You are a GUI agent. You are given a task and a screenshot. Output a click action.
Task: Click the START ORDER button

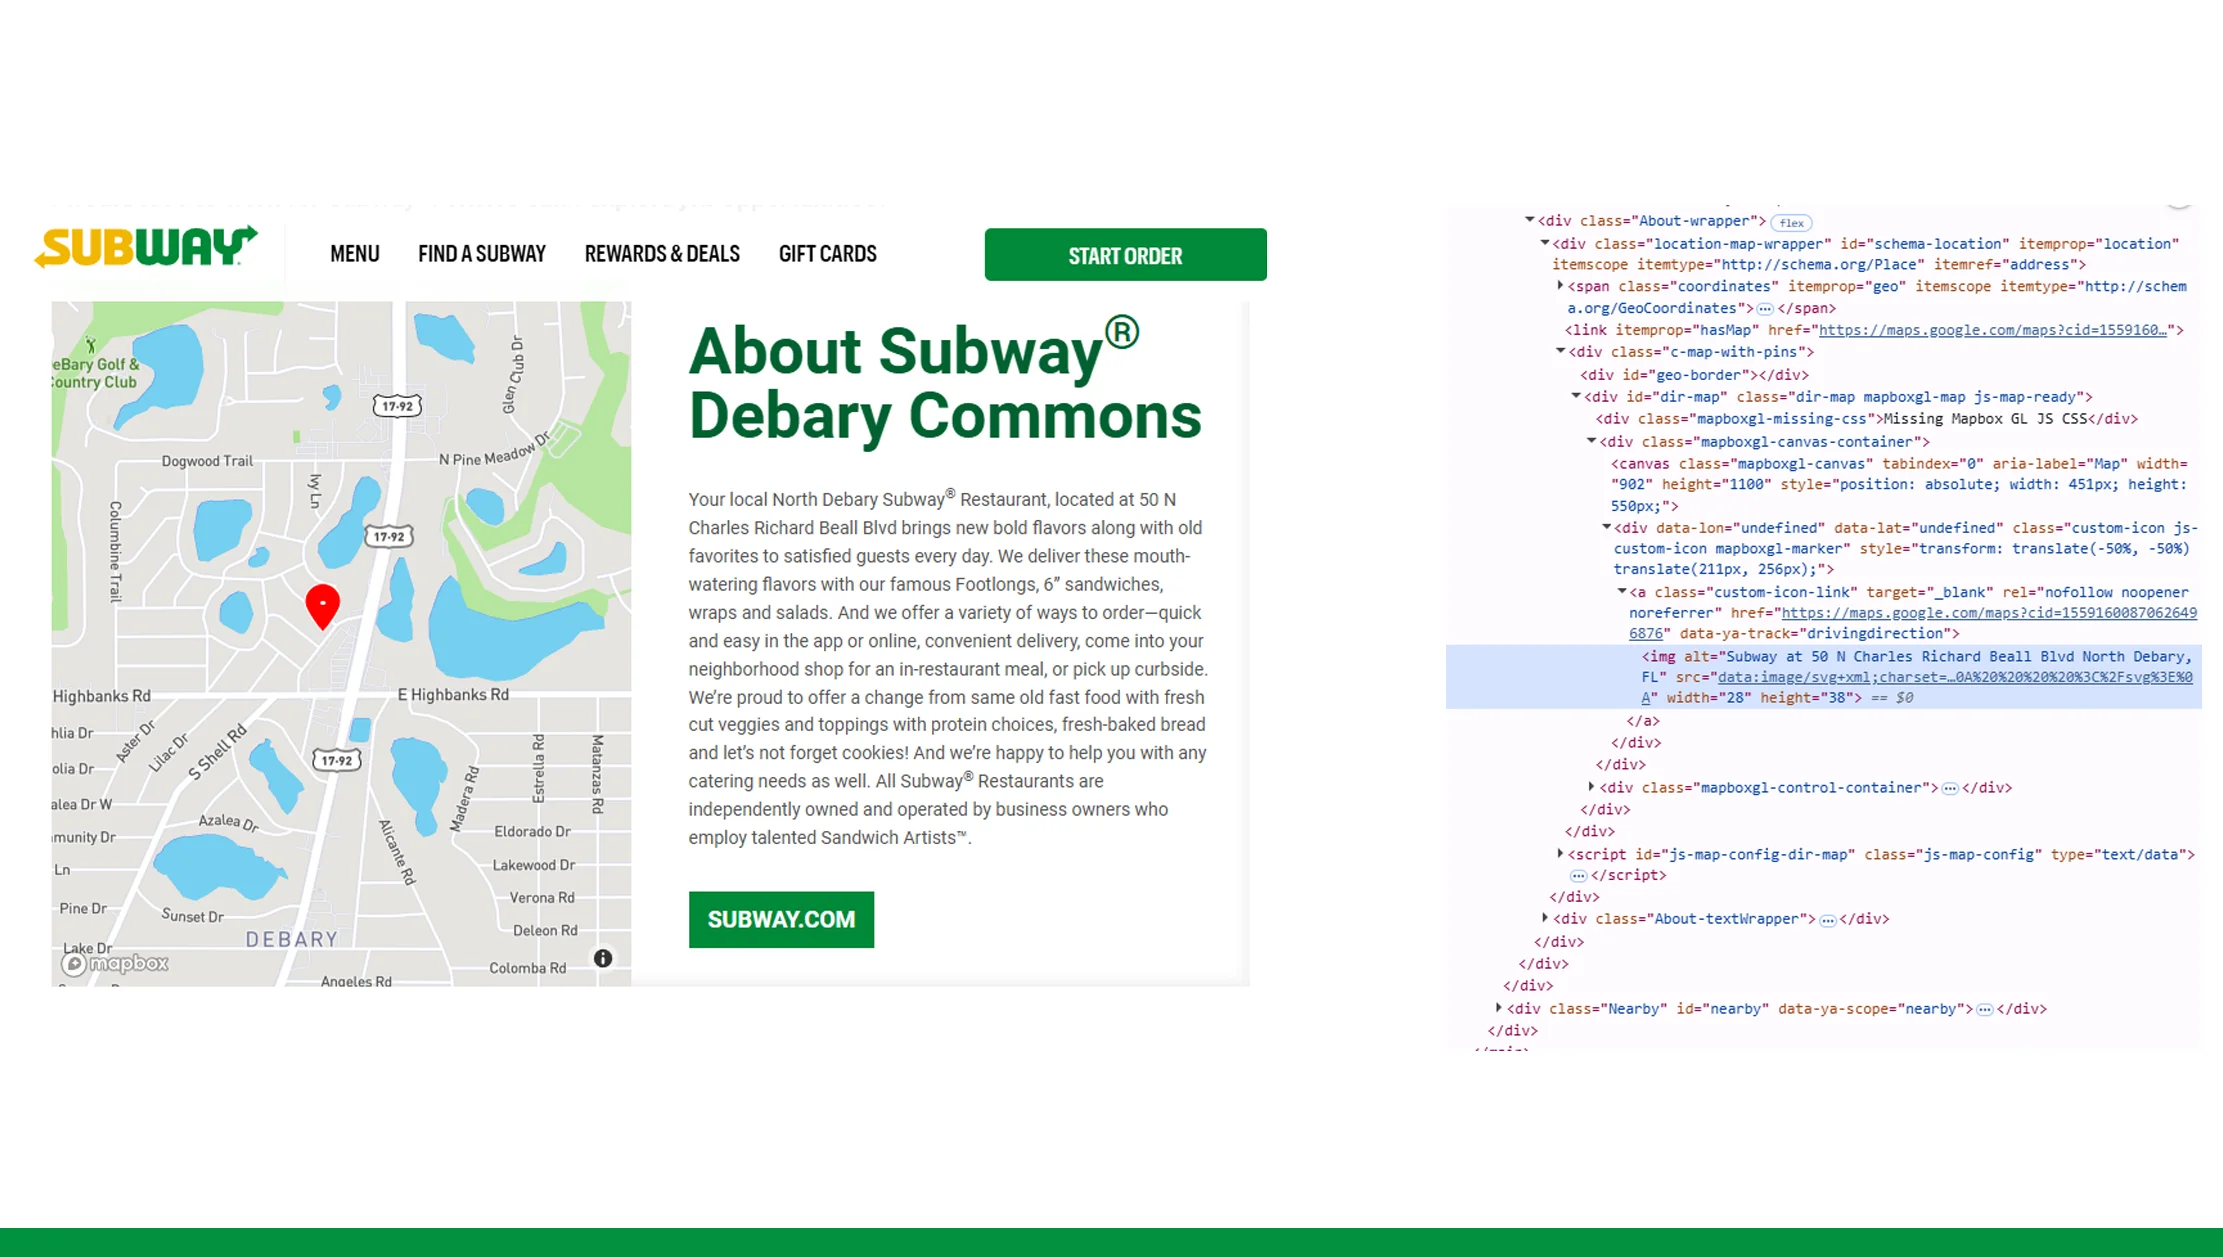coord(1125,255)
